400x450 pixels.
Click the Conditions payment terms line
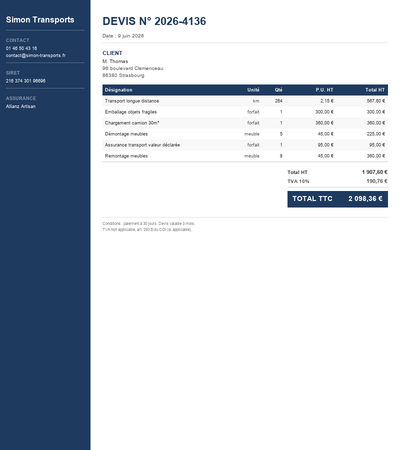point(148,224)
